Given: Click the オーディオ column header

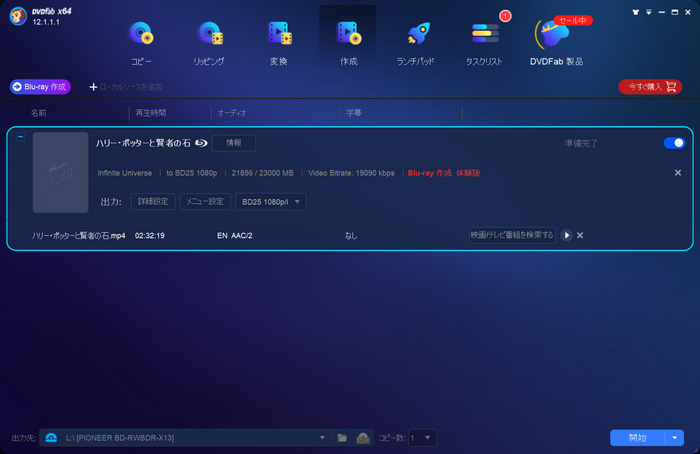Looking at the screenshot, I should [x=232, y=113].
